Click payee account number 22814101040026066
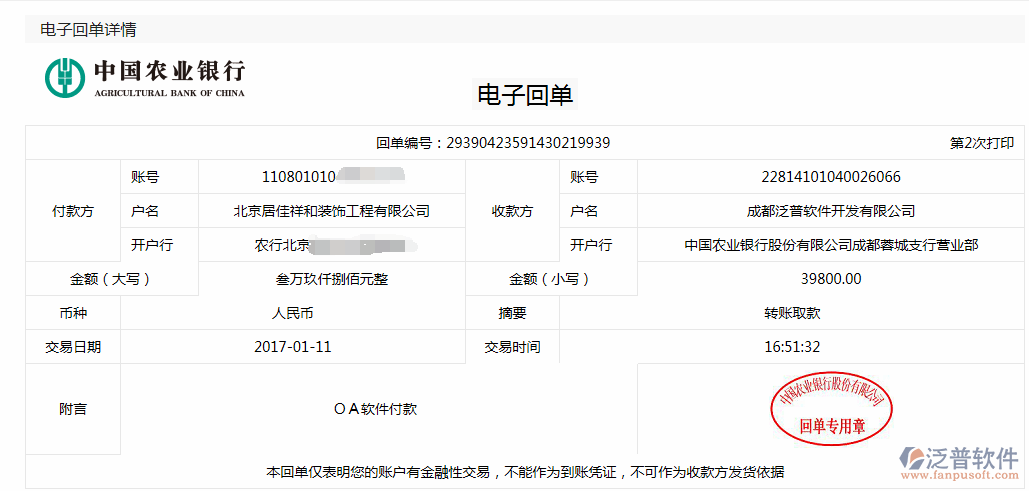This screenshot has width=1029, height=491. pyautogui.click(x=831, y=177)
